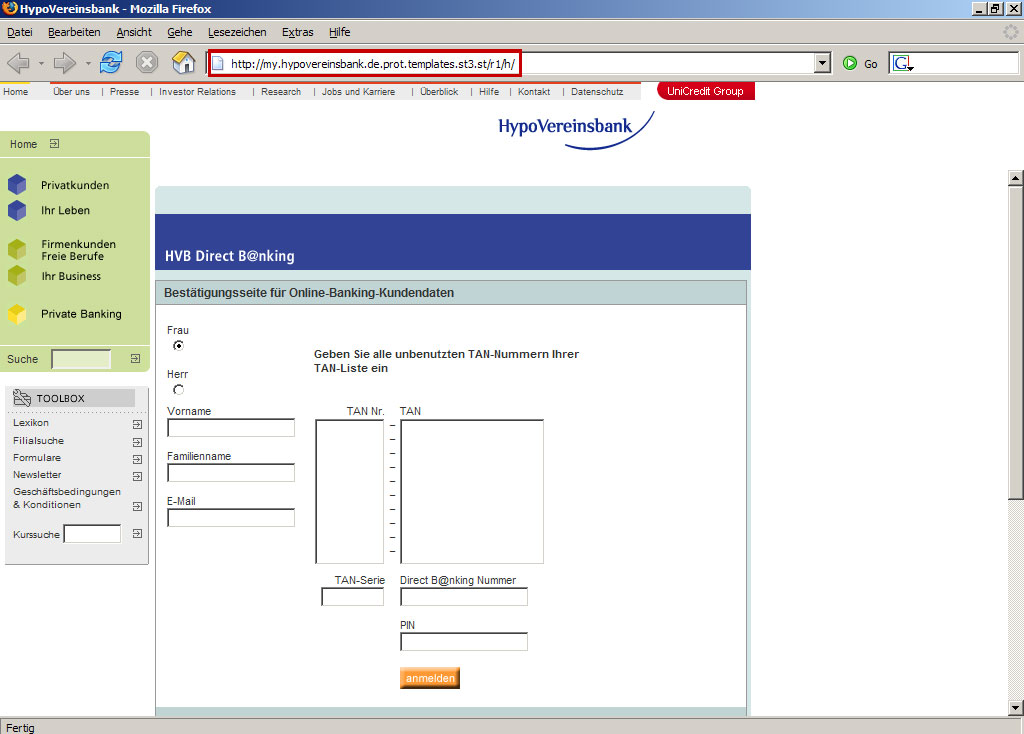Click arrow icon beside Filialsuche
Screen dimensions: 1024x734
(137, 442)
